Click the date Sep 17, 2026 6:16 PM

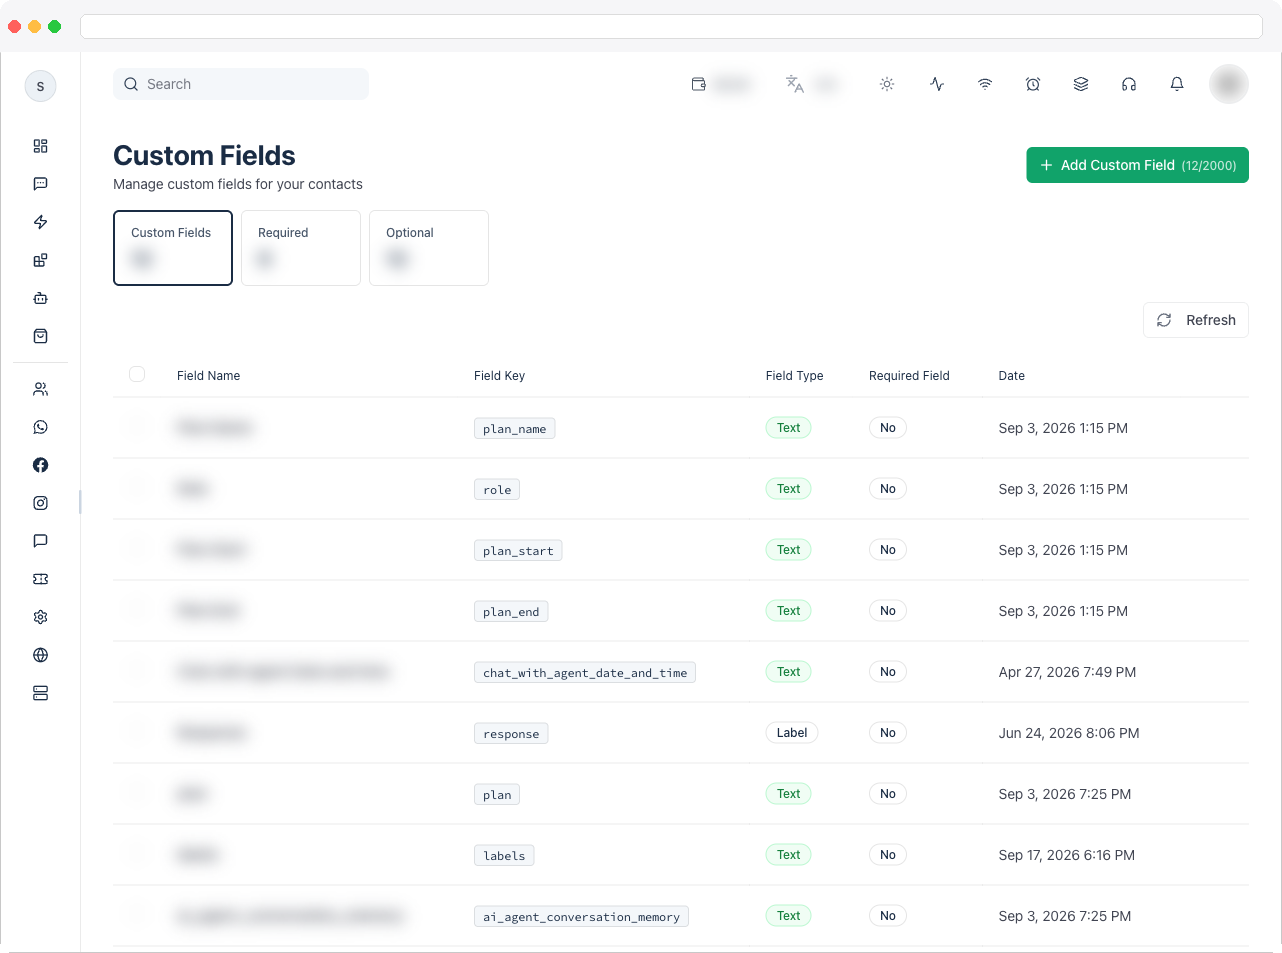(x=1066, y=855)
